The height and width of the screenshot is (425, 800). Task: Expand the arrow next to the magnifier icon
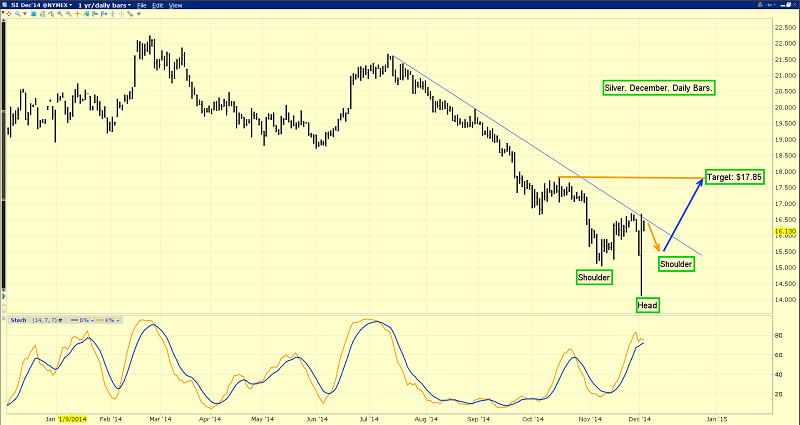(25, 14)
